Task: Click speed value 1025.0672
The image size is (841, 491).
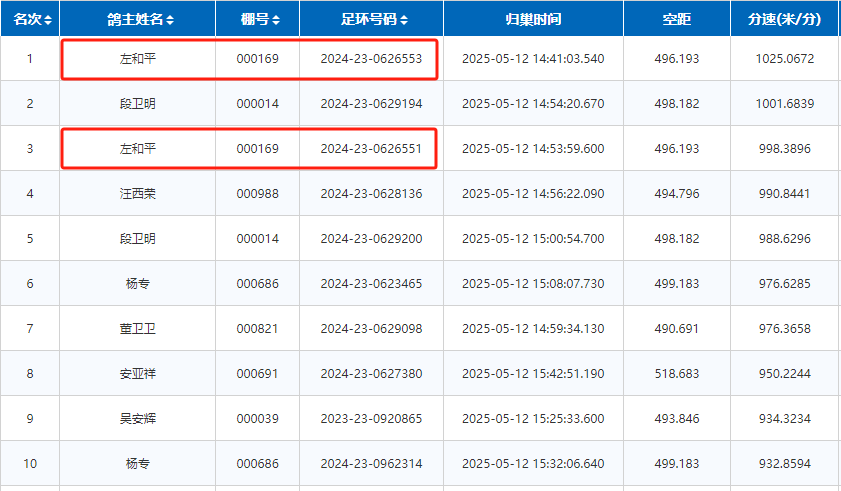Action: point(785,59)
